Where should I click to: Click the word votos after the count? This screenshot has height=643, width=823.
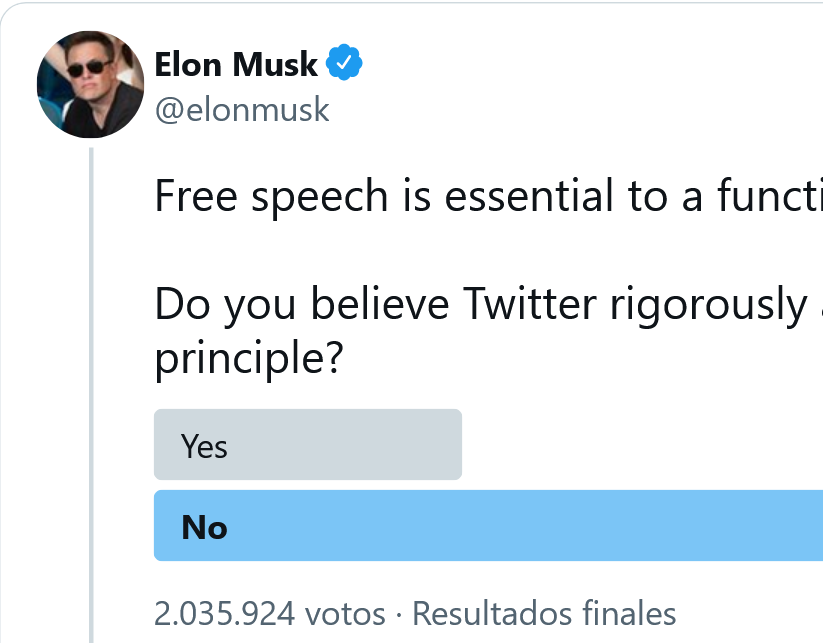[345, 614]
